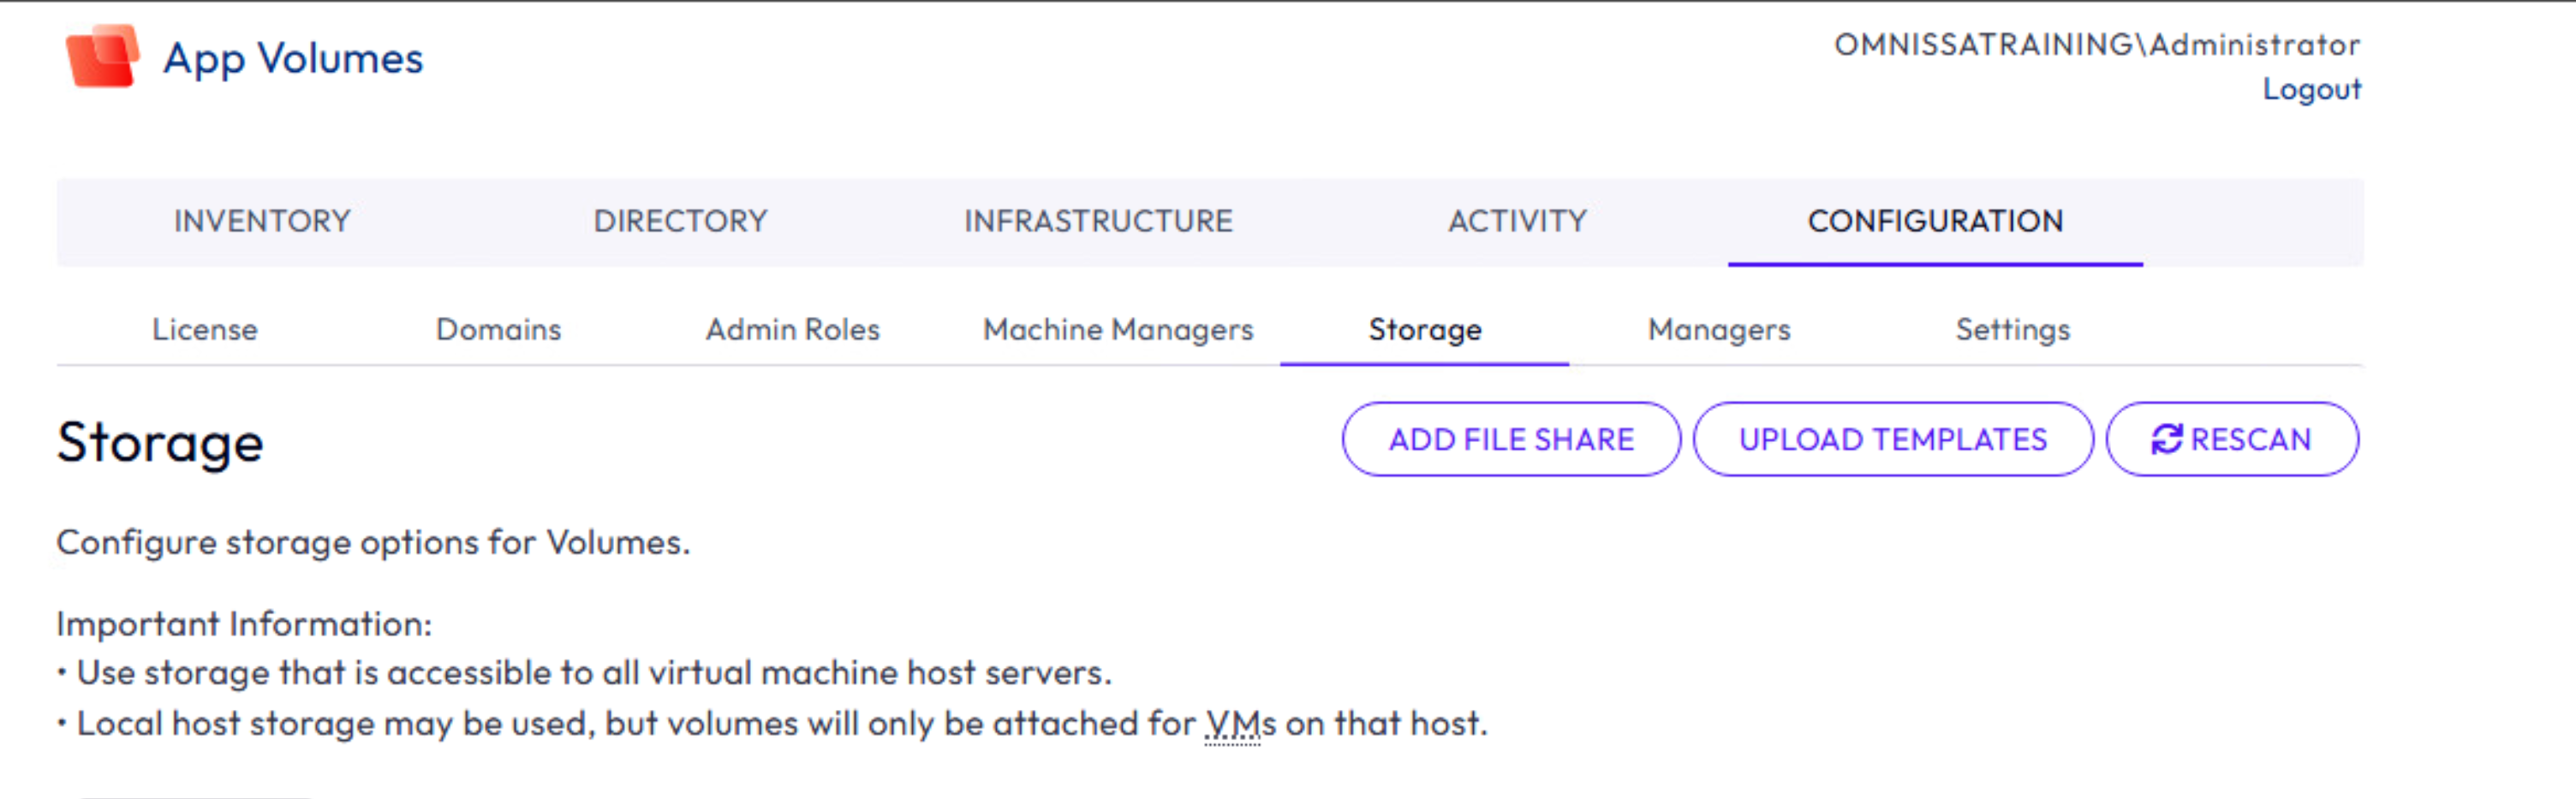
Task: Select the Storage sub-tab
Action: [1425, 329]
